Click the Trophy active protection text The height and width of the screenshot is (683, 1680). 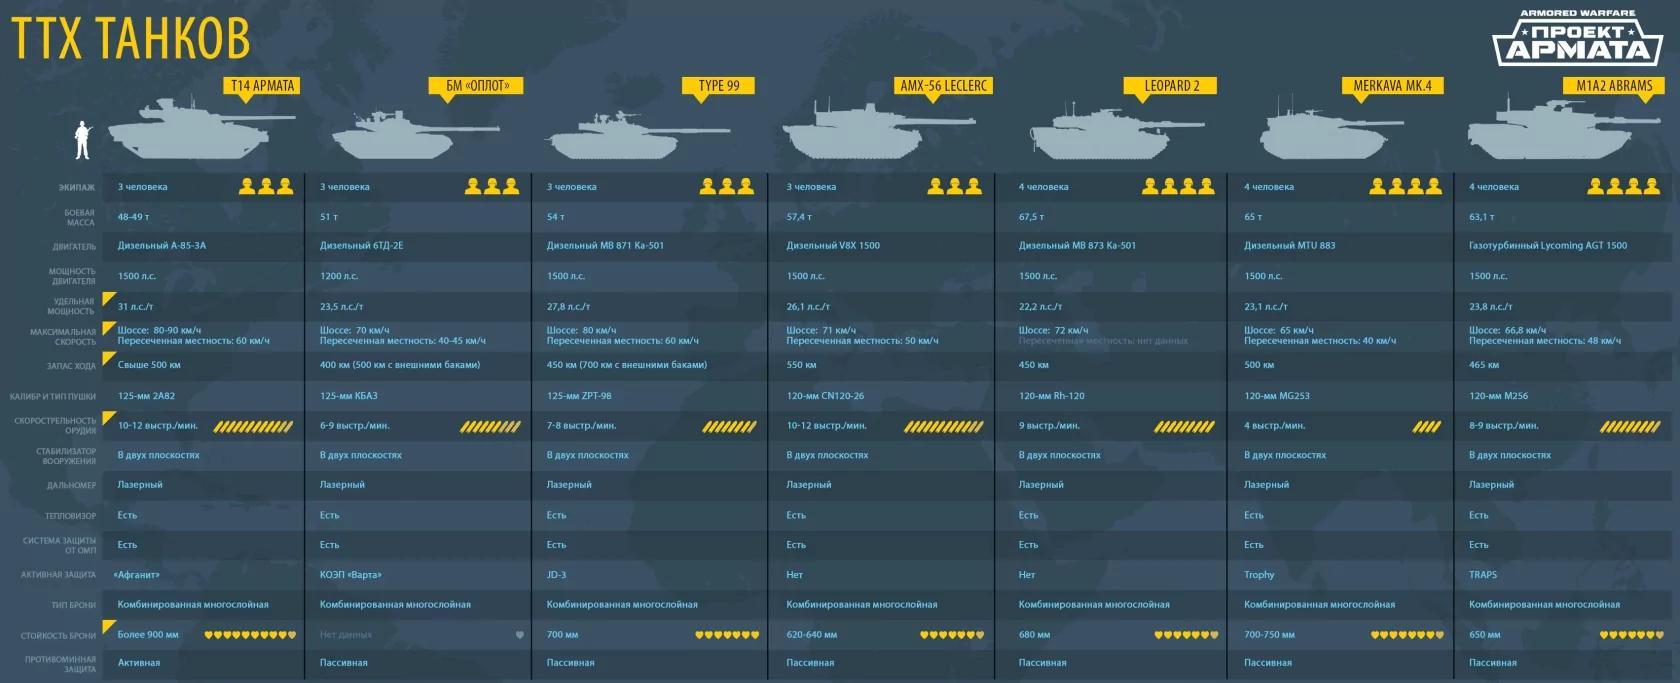tap(1259, 575)
